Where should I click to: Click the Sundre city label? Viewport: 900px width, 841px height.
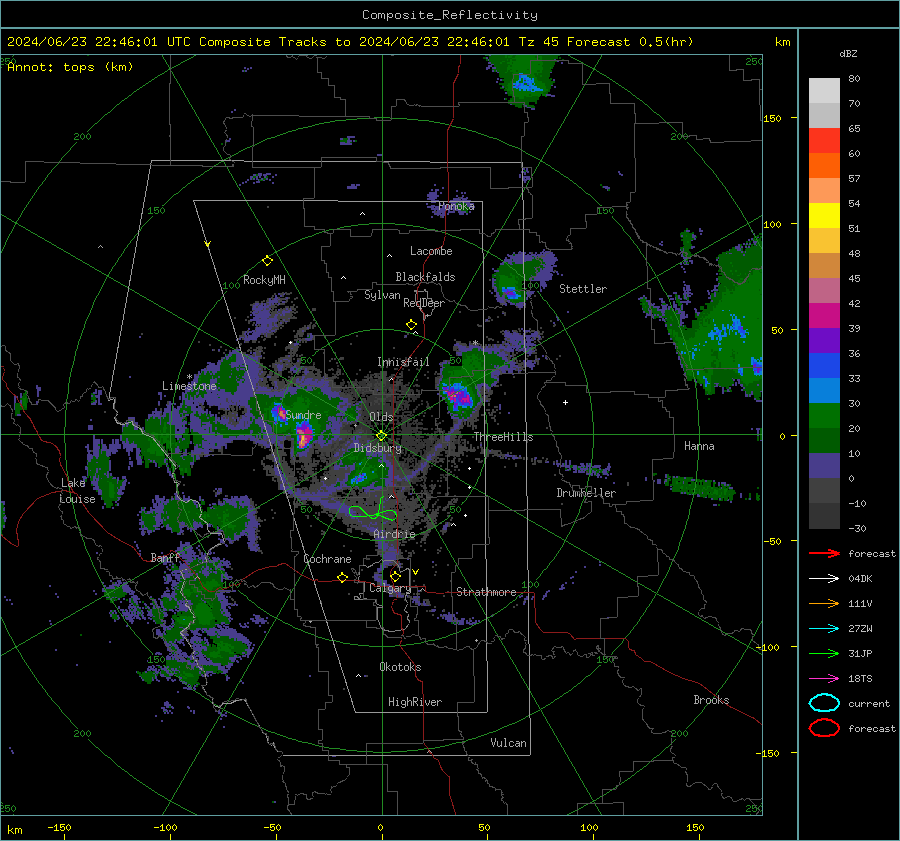click(304, 415)
